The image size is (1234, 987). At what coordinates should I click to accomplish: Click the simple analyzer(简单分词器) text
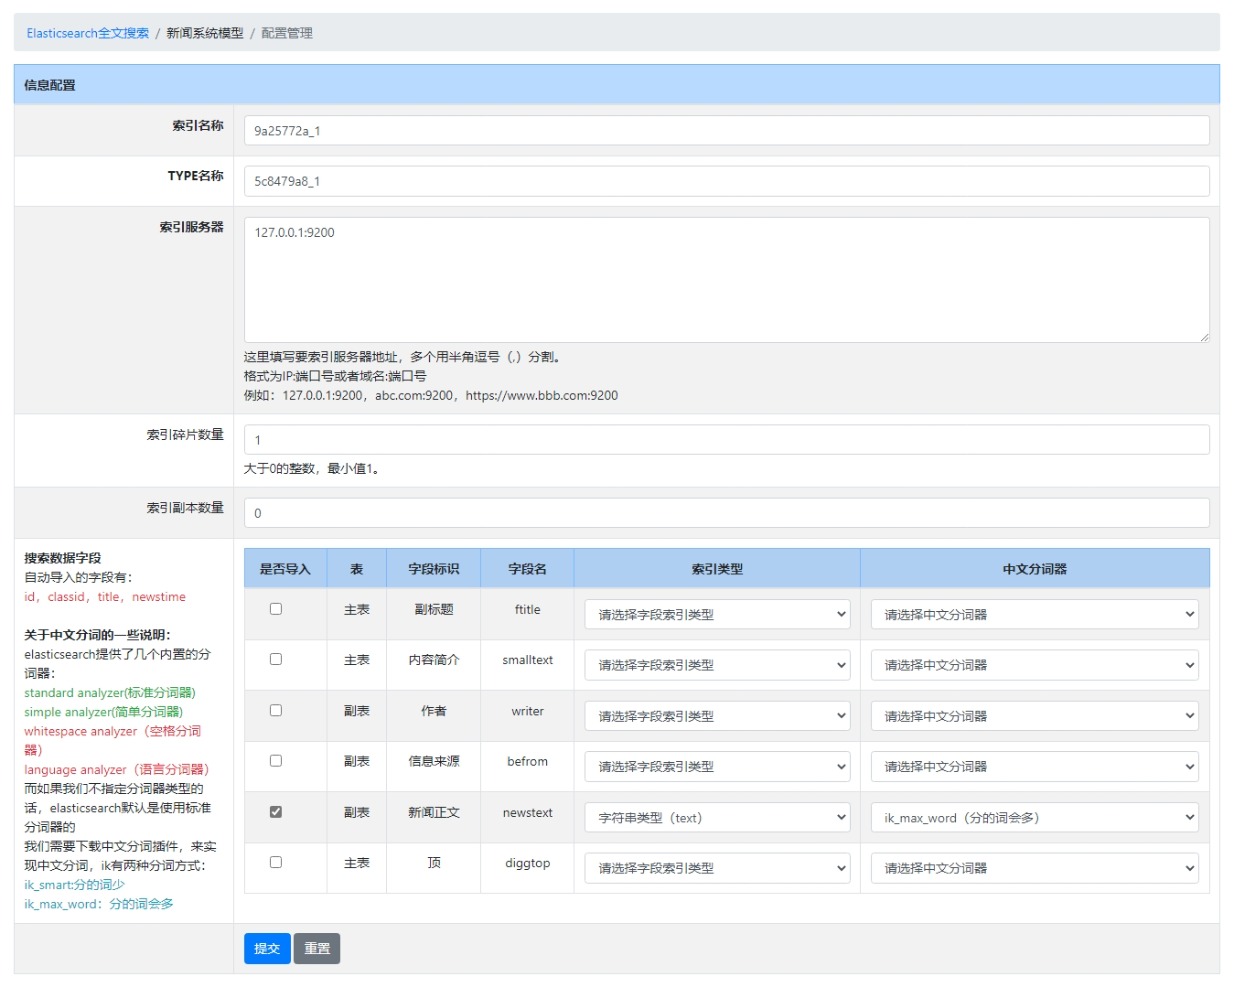(x=104, y=712)
